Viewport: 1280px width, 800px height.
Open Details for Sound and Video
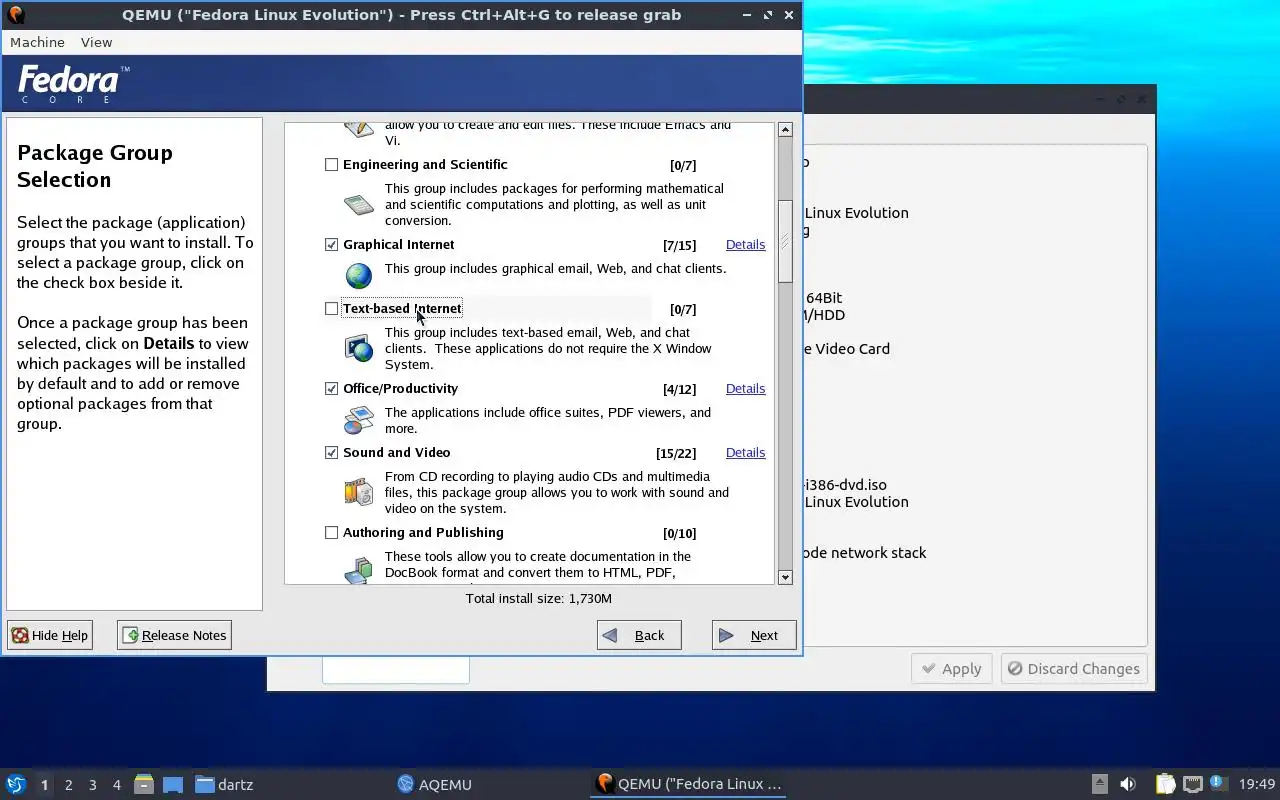[x=745, y=453]
